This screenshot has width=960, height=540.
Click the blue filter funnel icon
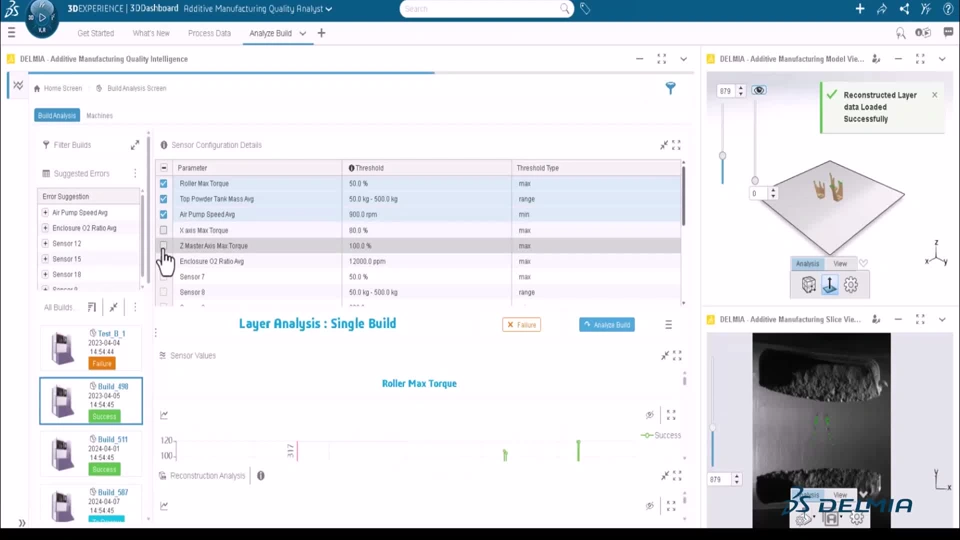670,88
